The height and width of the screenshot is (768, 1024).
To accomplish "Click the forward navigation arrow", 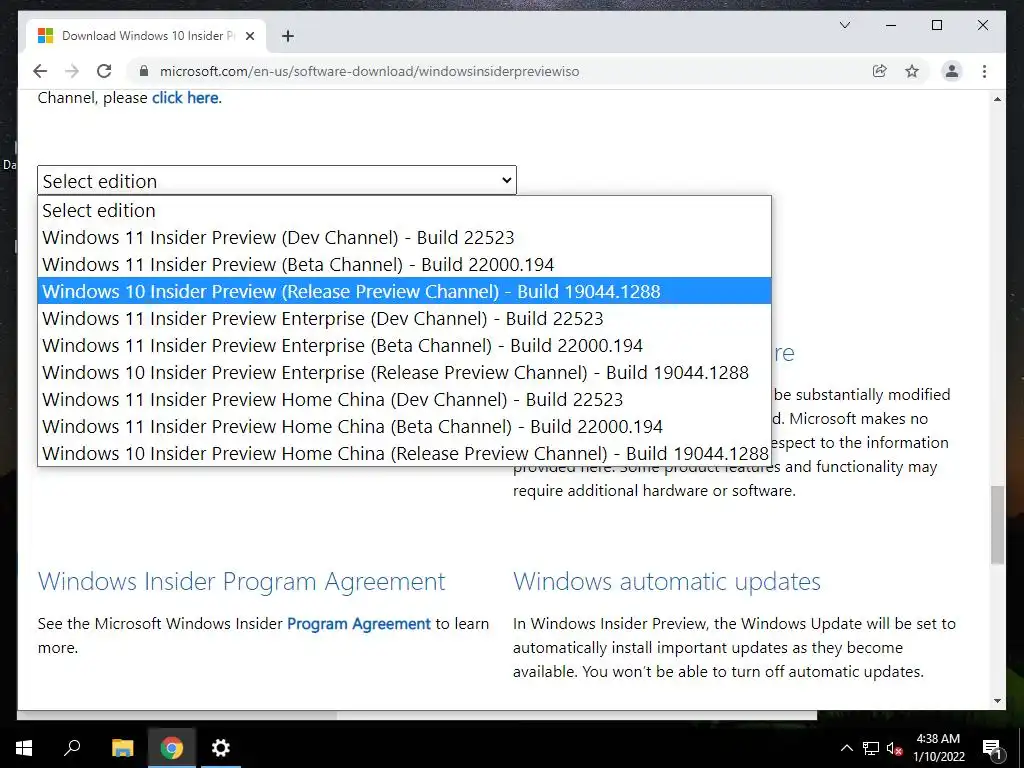I will pyautogui.click(x=72, y=71).
